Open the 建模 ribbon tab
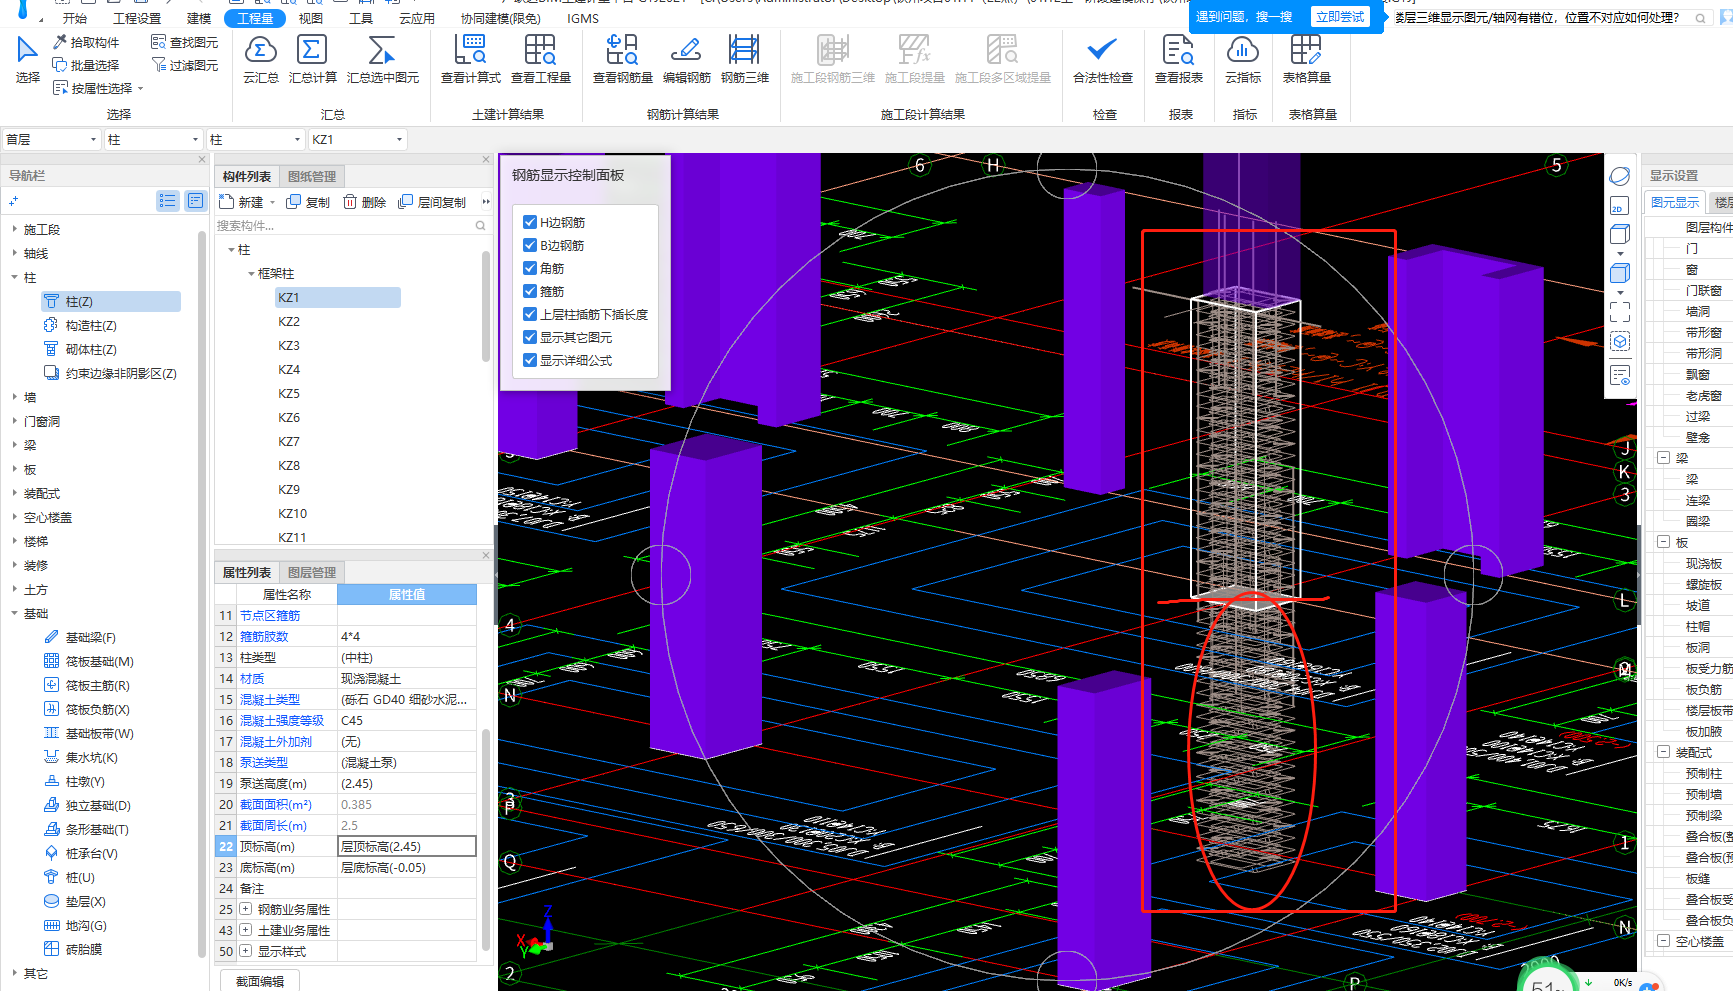Image resolution: width=1733 pixels, height=991 pixels. (199, 18)
